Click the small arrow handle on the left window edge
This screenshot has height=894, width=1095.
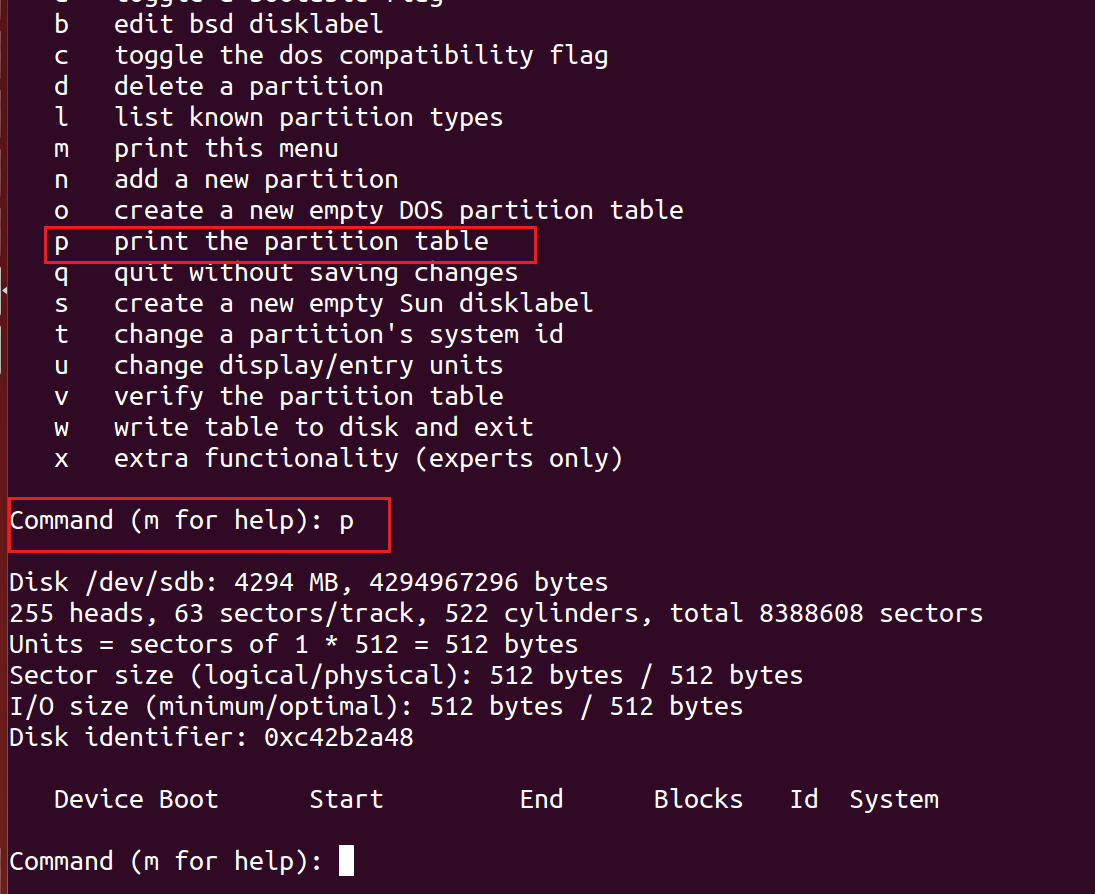[x=4, y=289]
